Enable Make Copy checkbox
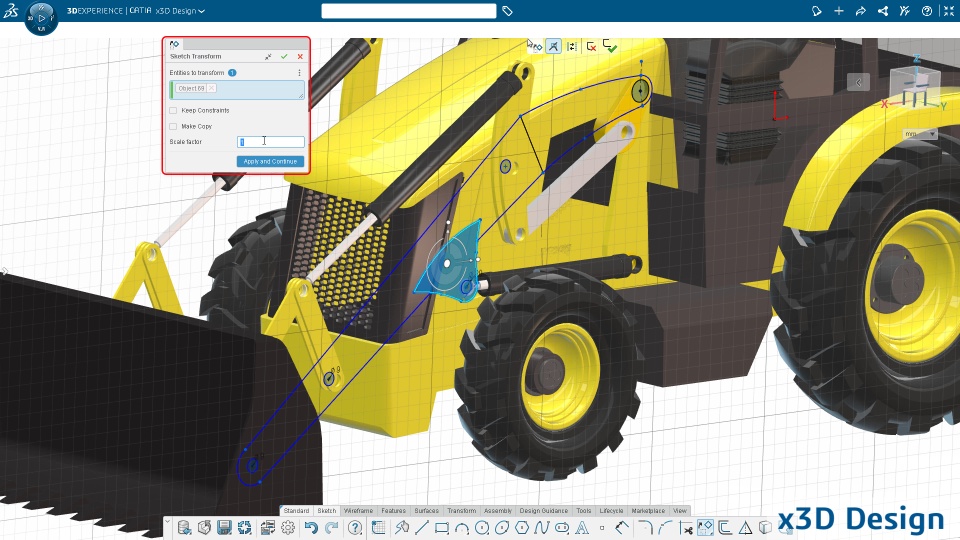Viewport: 960px width, 540px height. click(x=173, y=127)
